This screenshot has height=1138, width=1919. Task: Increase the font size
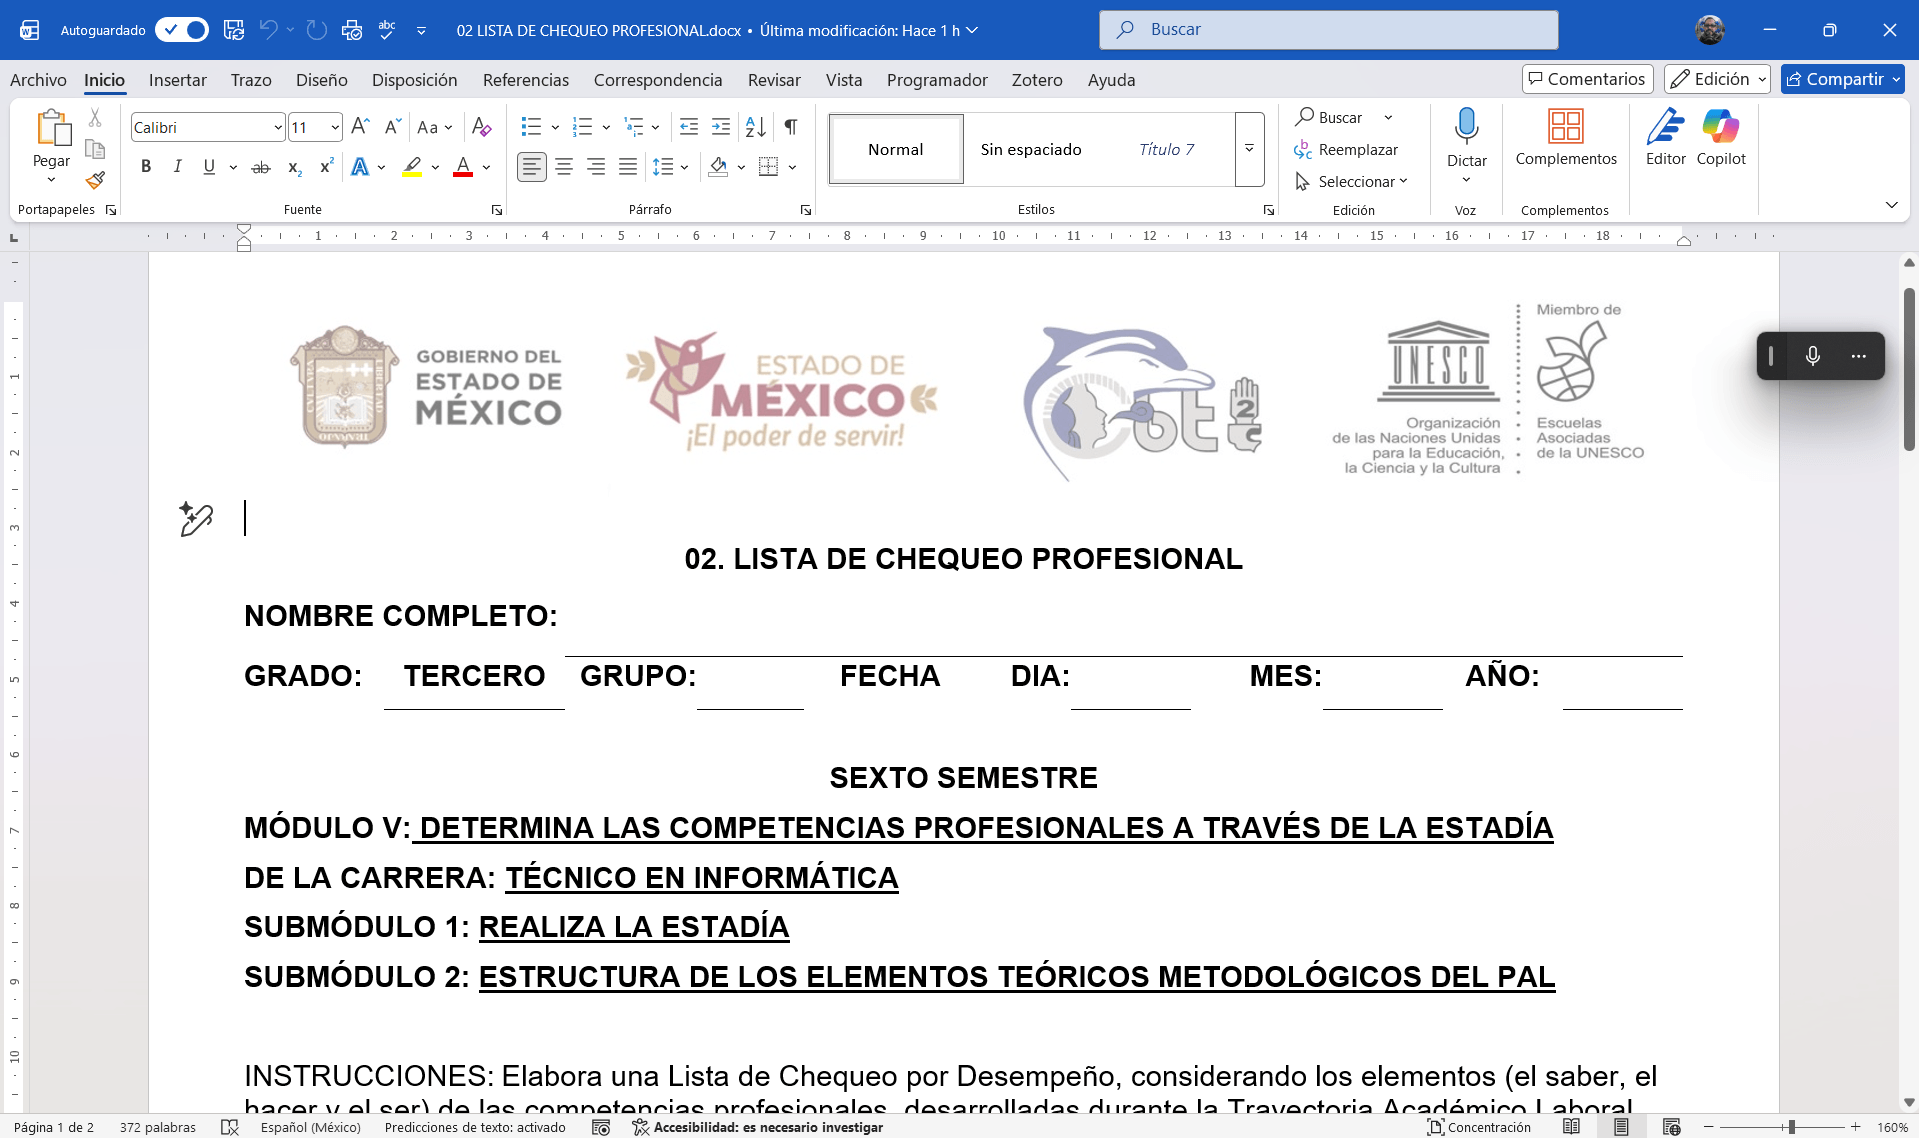(x=359, y=126)
